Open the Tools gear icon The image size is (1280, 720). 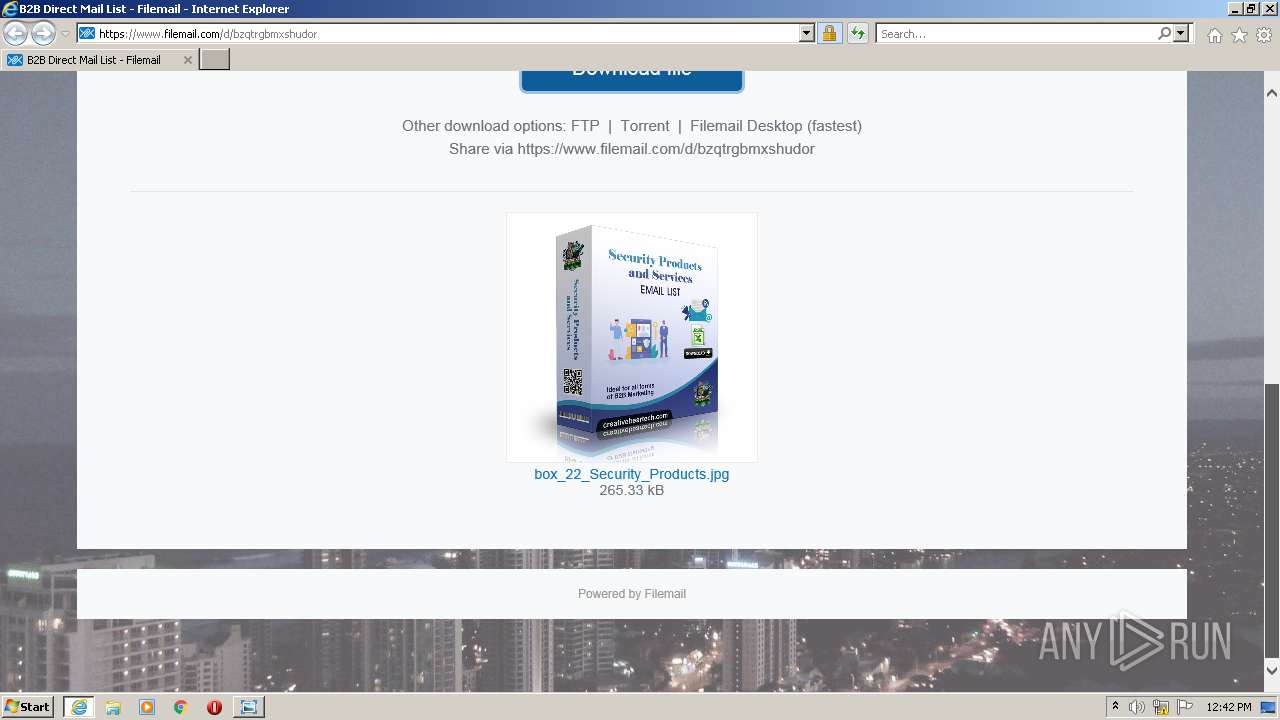tap(1263, 35)
